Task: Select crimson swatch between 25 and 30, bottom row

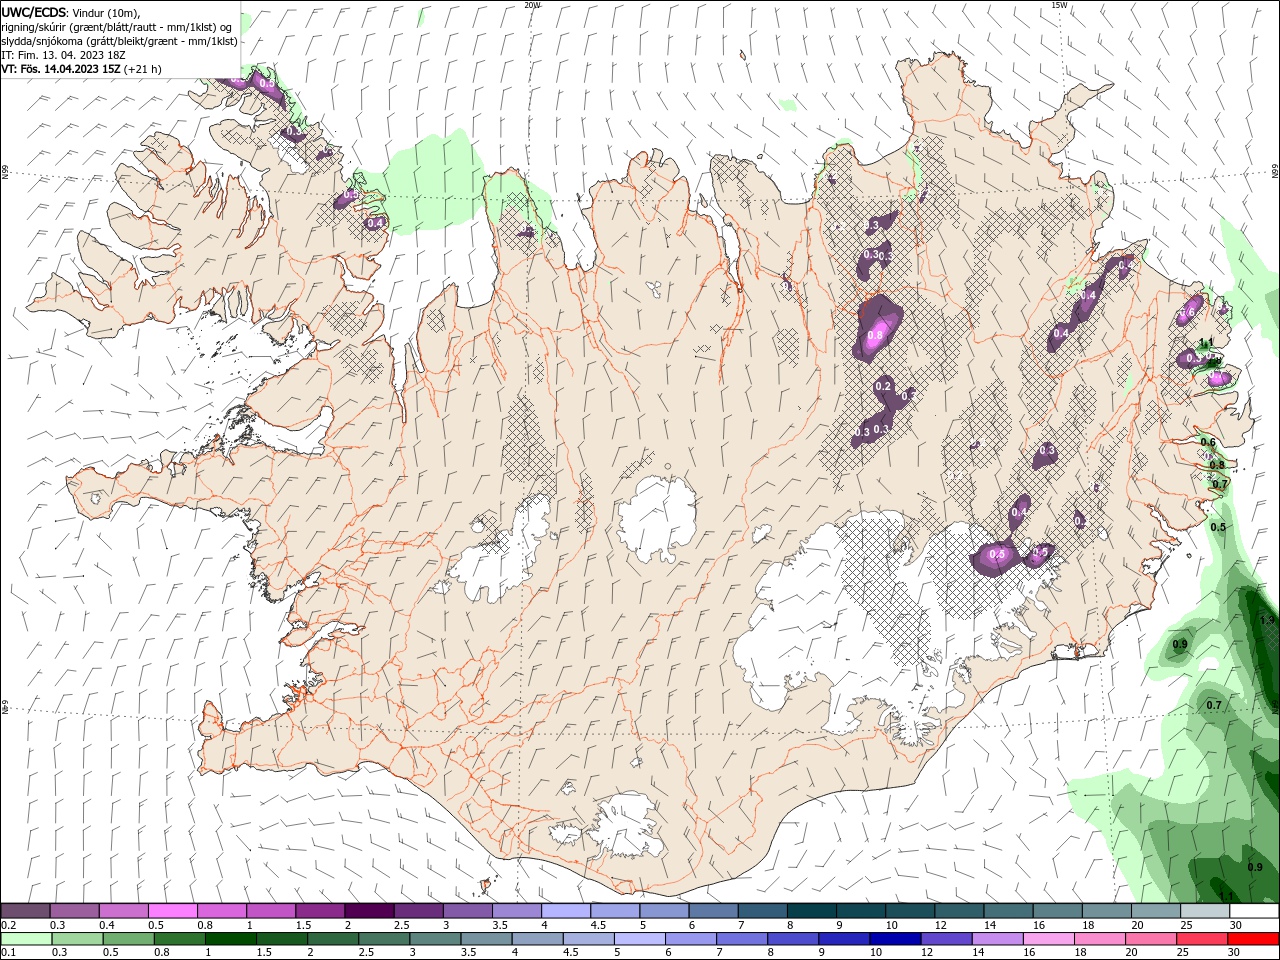Action: pos(1203,939)
